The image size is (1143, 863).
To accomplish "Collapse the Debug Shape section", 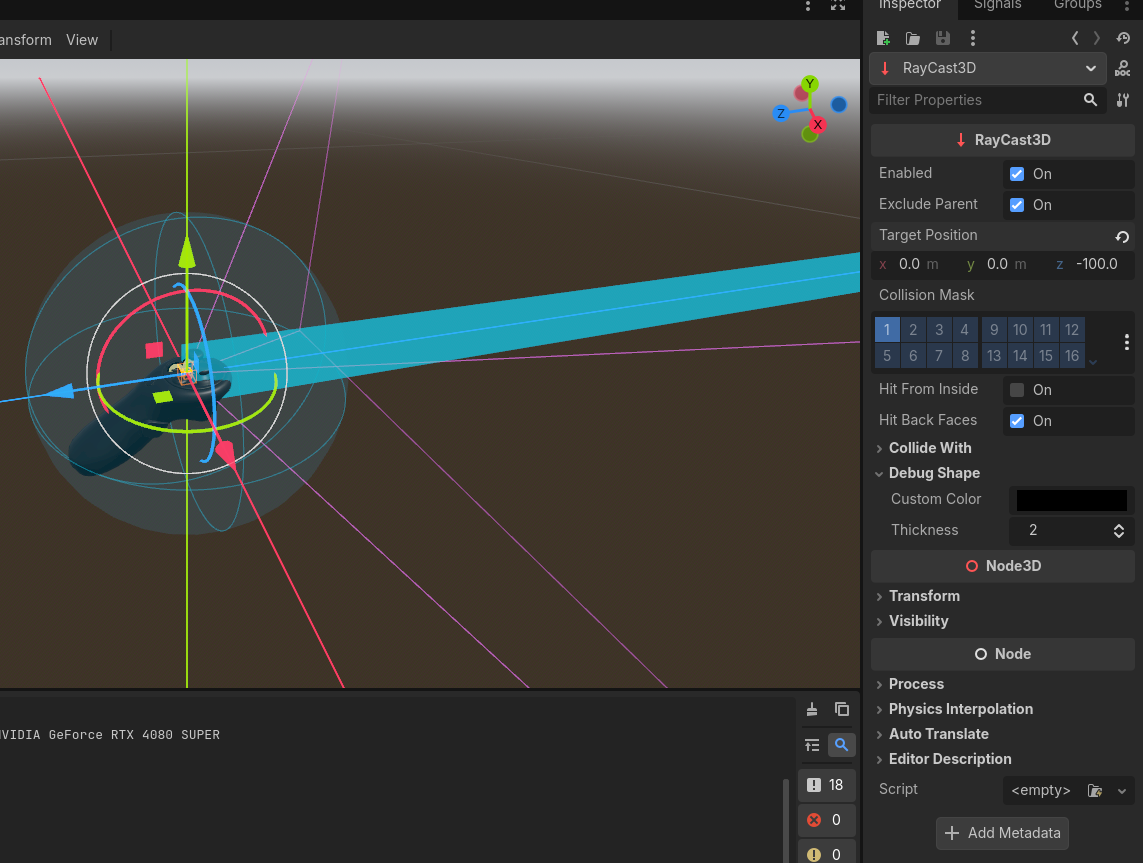I will tap(933, 473).
